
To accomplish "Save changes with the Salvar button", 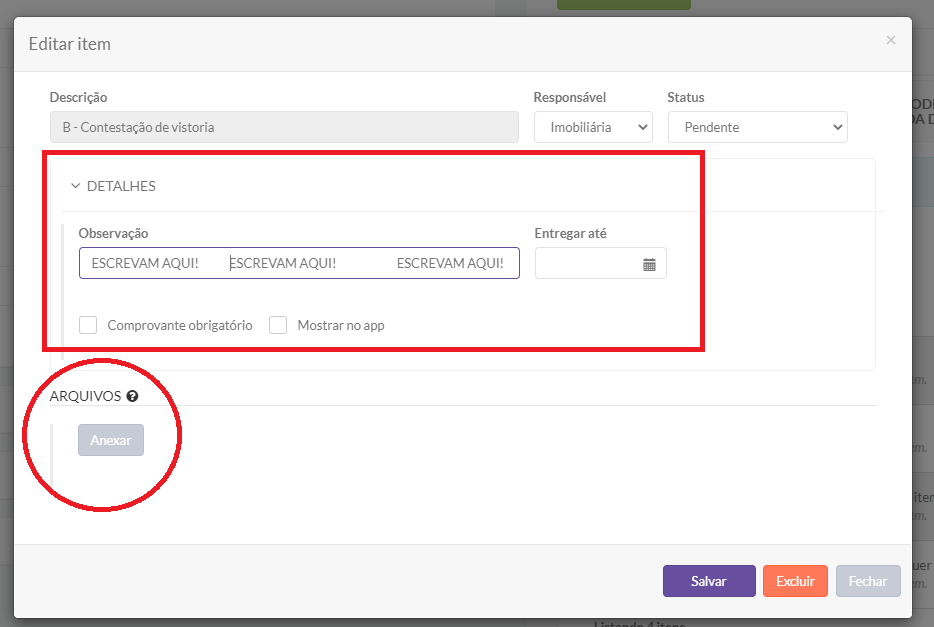I will click(x=709, y=581).
